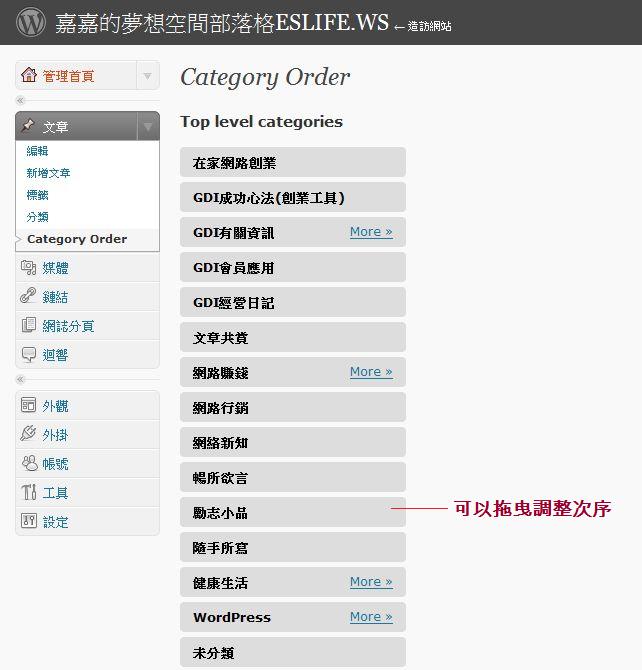Click the settings icon beside 設定
Screen dimensions: 642x670
[x=29, y=521]
